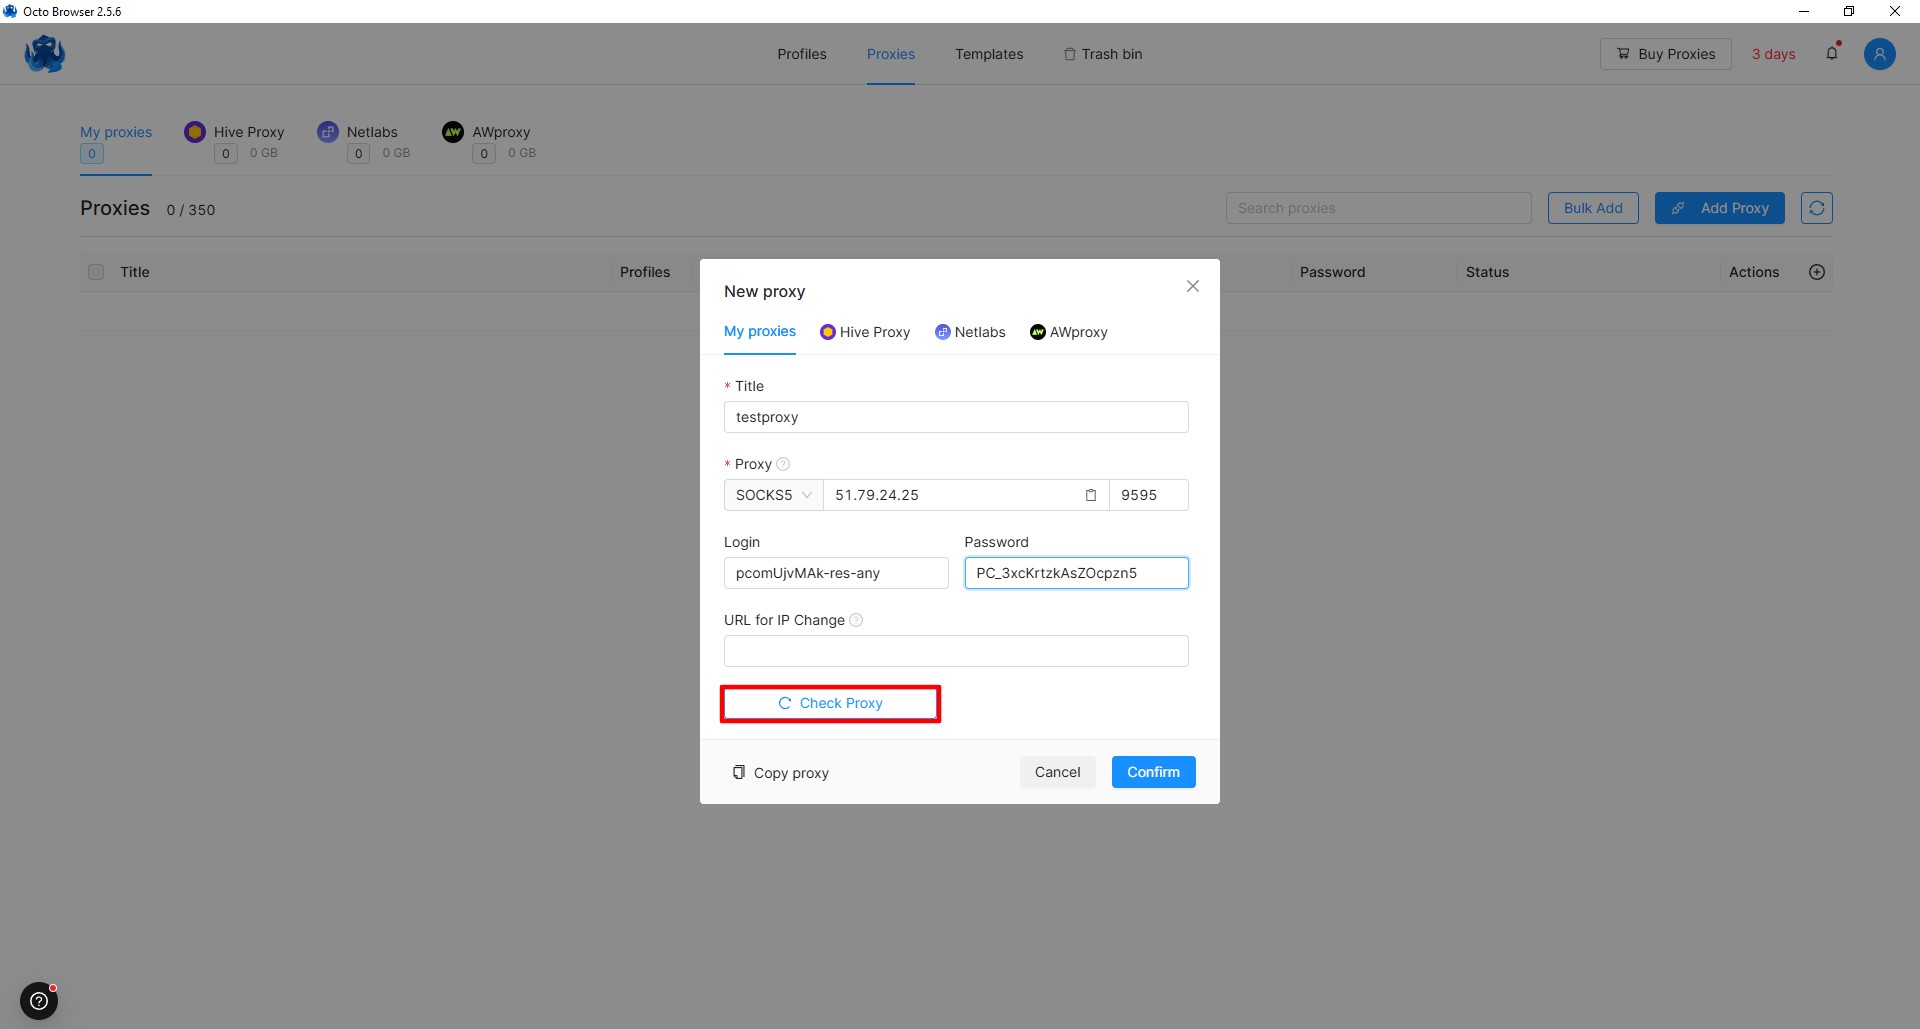Open the Trash bin page
1920x1029 pixels.
(1102, 54)
